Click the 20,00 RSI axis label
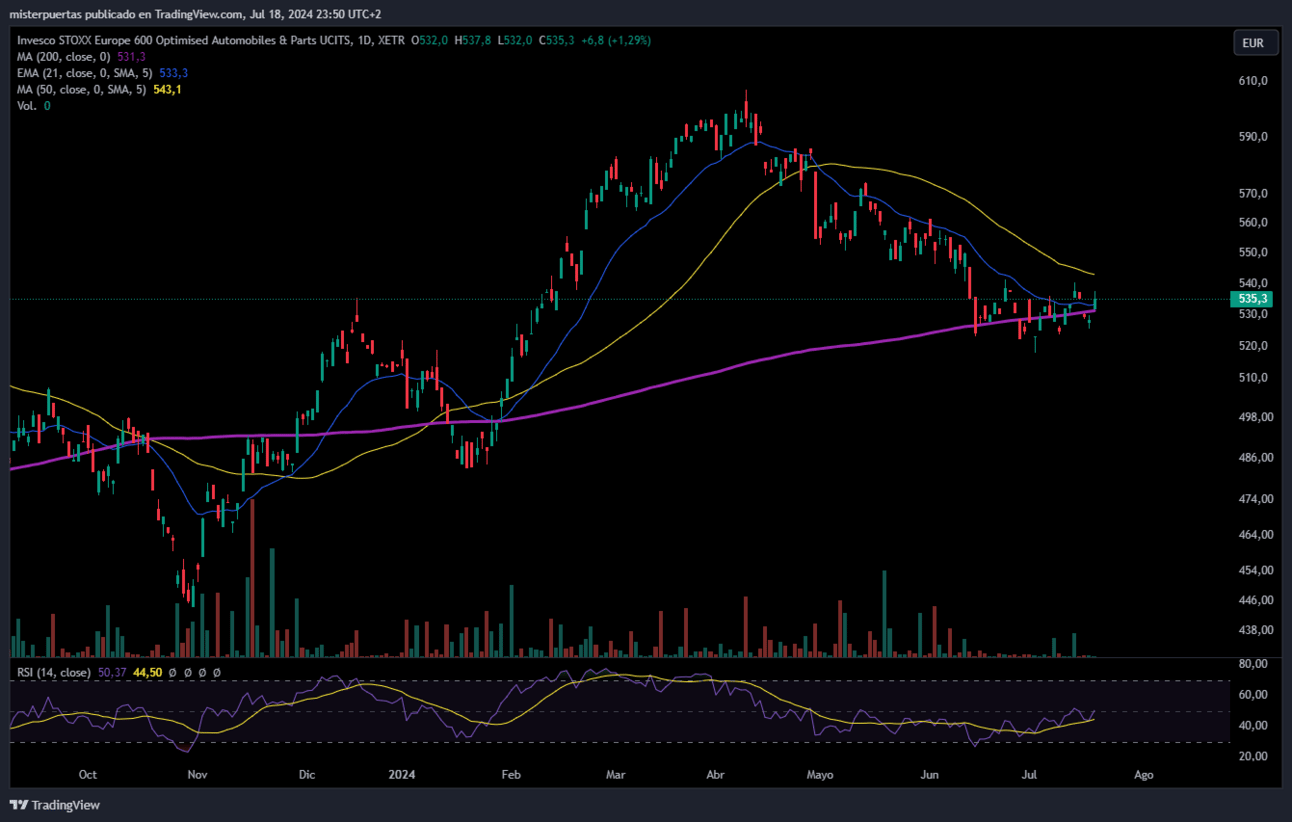The height and width of the screenshot is (822, 1292). click(x=1254, y=756)
